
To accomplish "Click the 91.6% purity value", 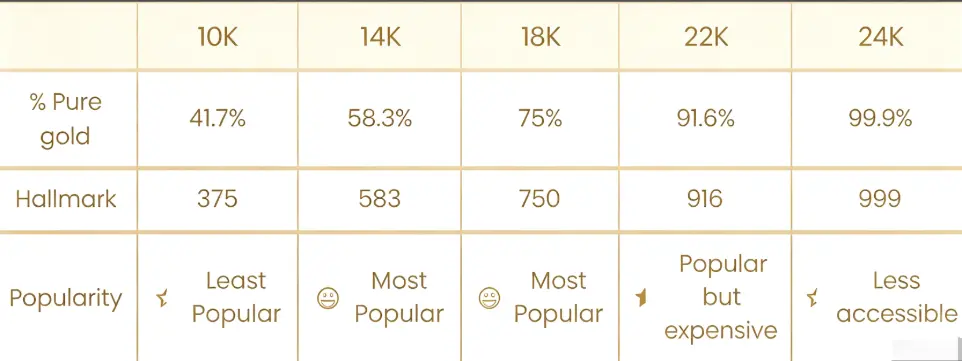I will (706, 118).
